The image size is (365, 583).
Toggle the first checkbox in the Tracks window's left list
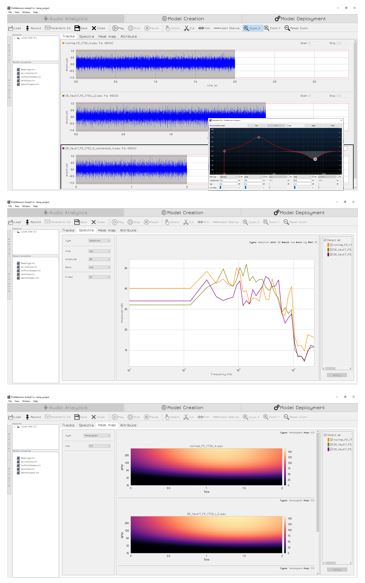pos(18,70)
